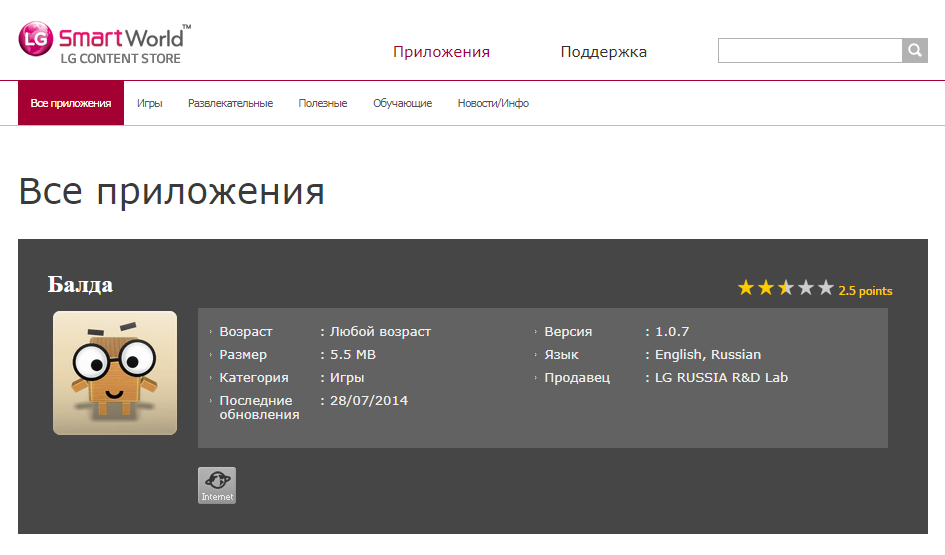Click the Последние обновления label
Image resolution: width=945 pixels, height=555 pixels.
click(259, 407)
